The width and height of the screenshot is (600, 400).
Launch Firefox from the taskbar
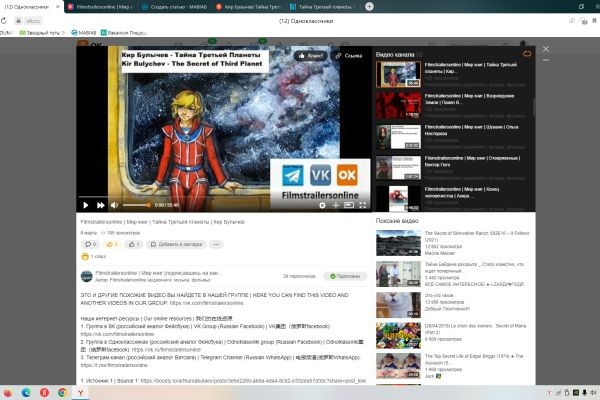(x=8, y=393)
